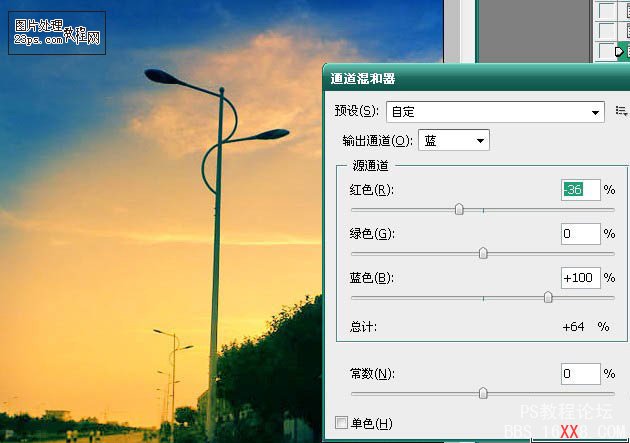Click the red value field showing -36
630x443 pixels.
point(581,190)
